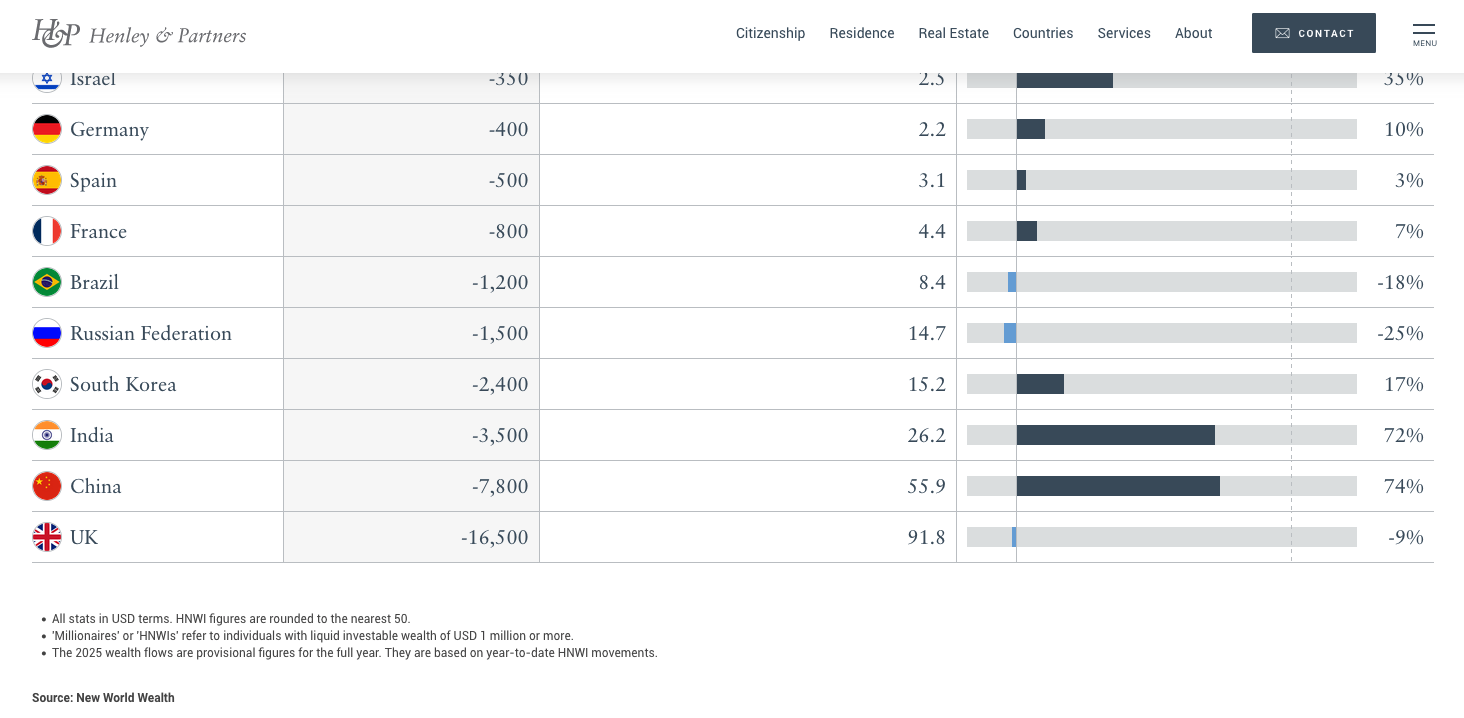
Task: Click the Contact button
Action: click(1314, 33)
